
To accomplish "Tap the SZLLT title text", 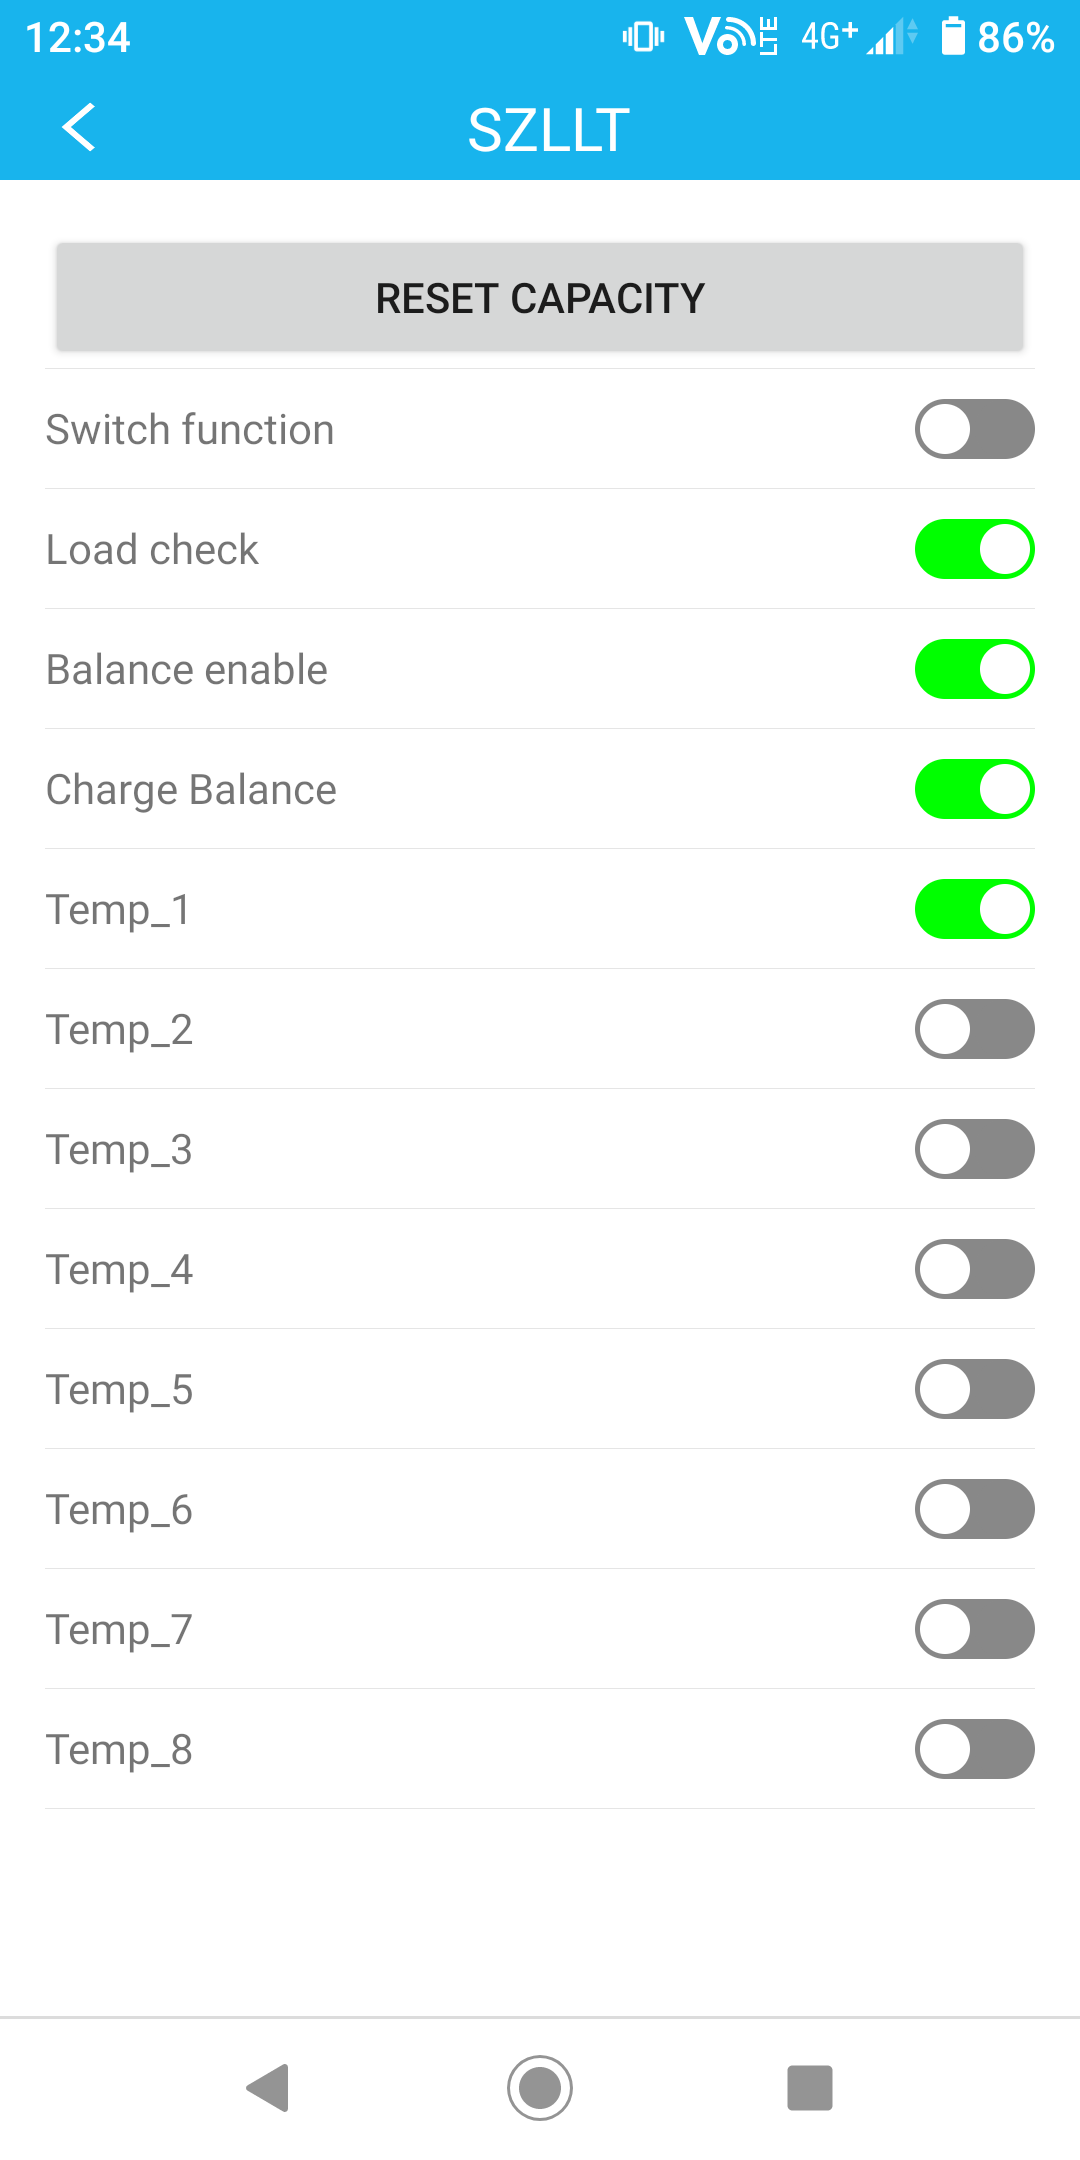I will pyautogui.click(x=549, y=130).
